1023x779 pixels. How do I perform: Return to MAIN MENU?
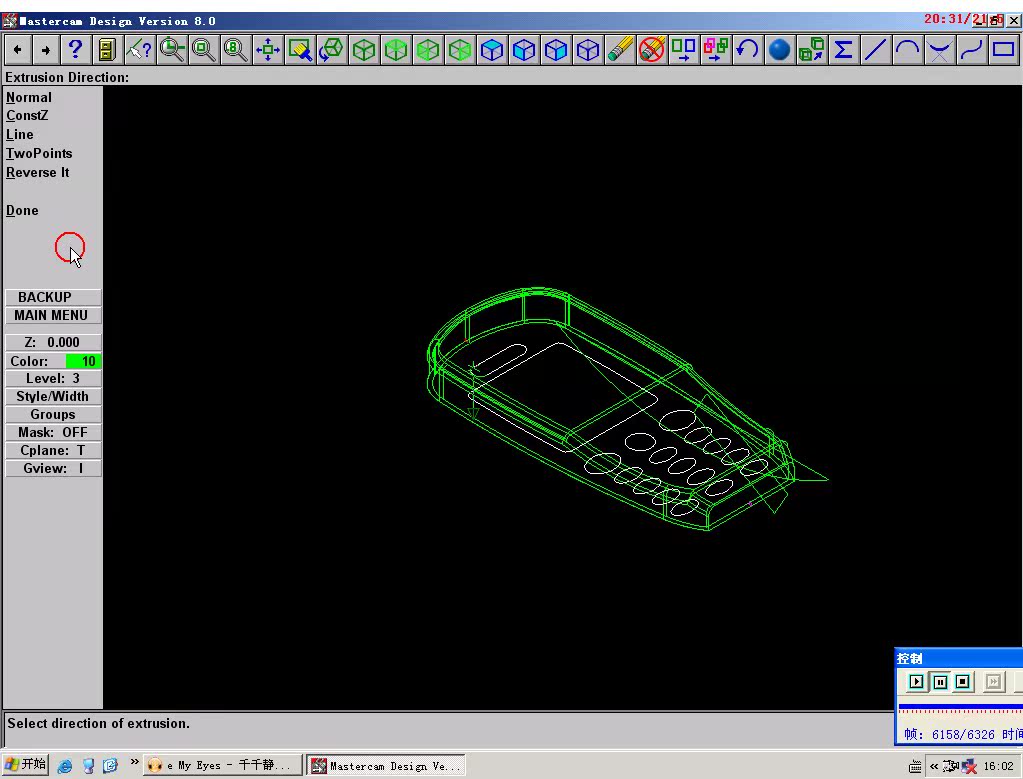(53, 315)
